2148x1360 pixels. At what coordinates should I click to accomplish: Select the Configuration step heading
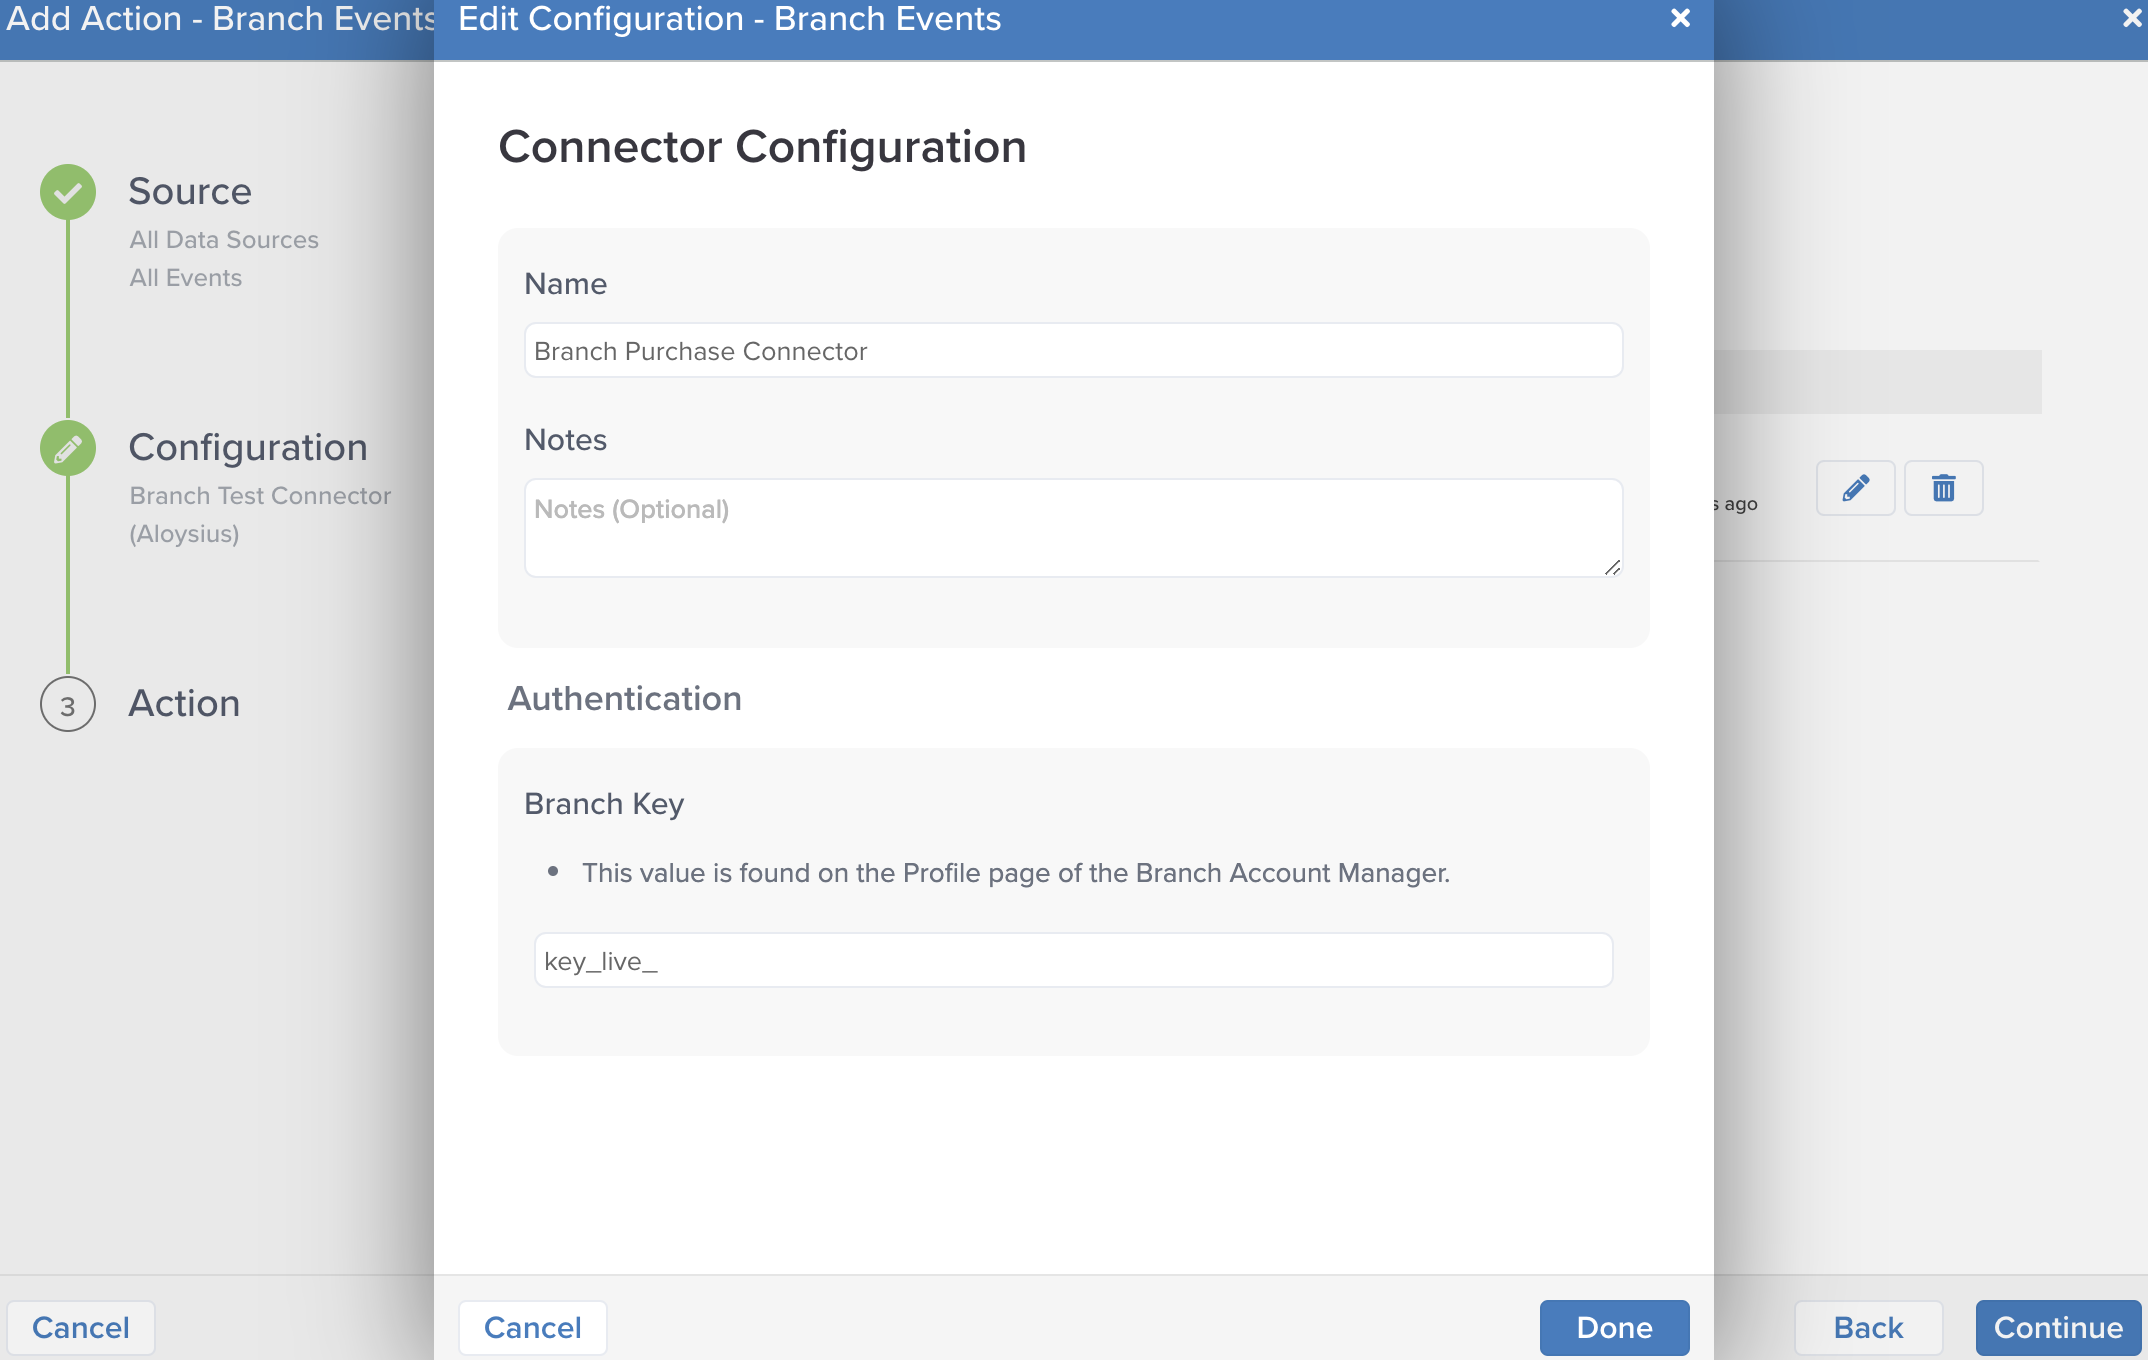pos(248,447)
